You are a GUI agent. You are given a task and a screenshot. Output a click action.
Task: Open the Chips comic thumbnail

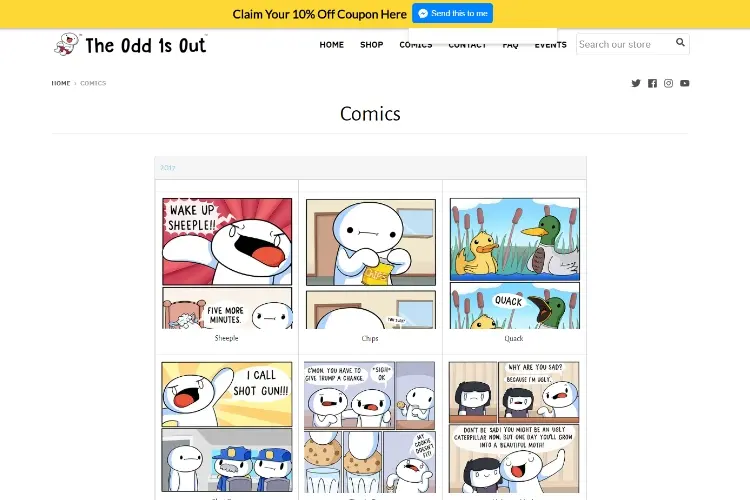pyautogui.click(x=371, y=264)
